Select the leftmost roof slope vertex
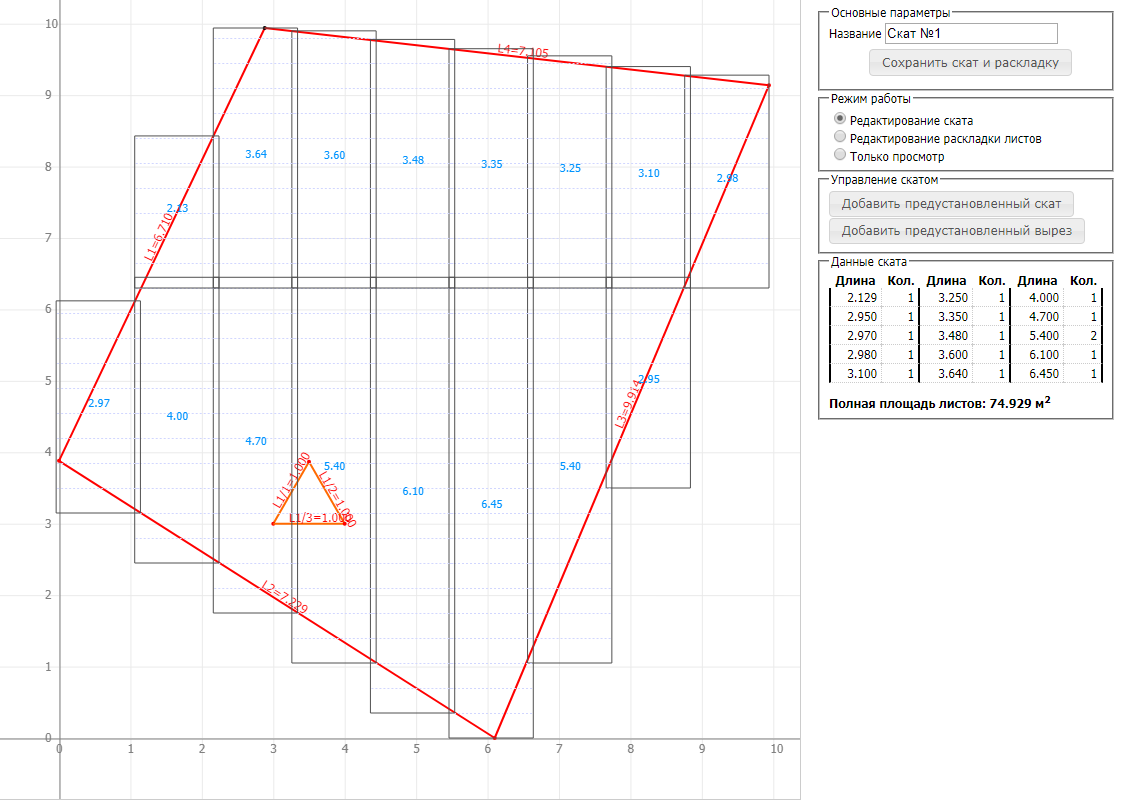Image resolution: width=1145 pixels, height=807 pixels. (59, 460)
